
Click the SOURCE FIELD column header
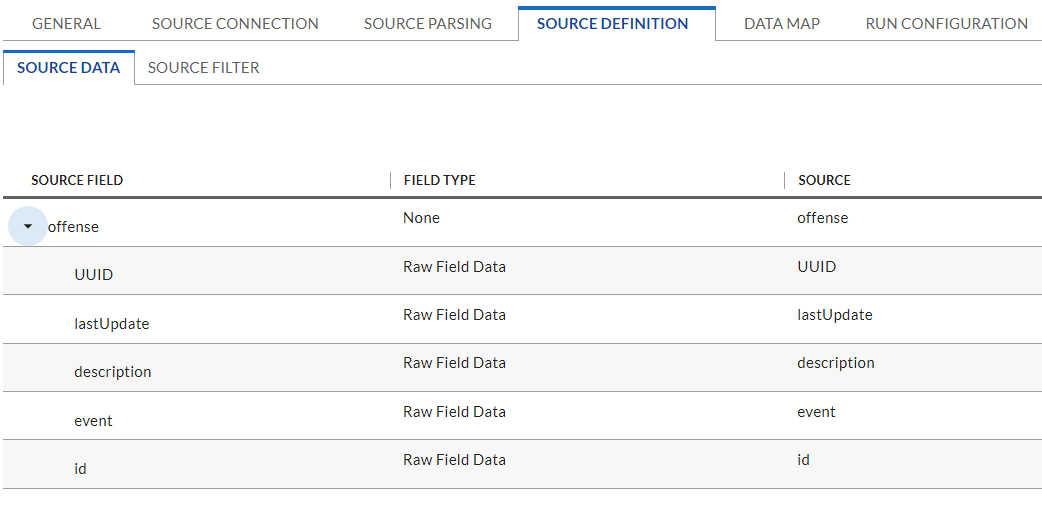click(x=77, y=180)
